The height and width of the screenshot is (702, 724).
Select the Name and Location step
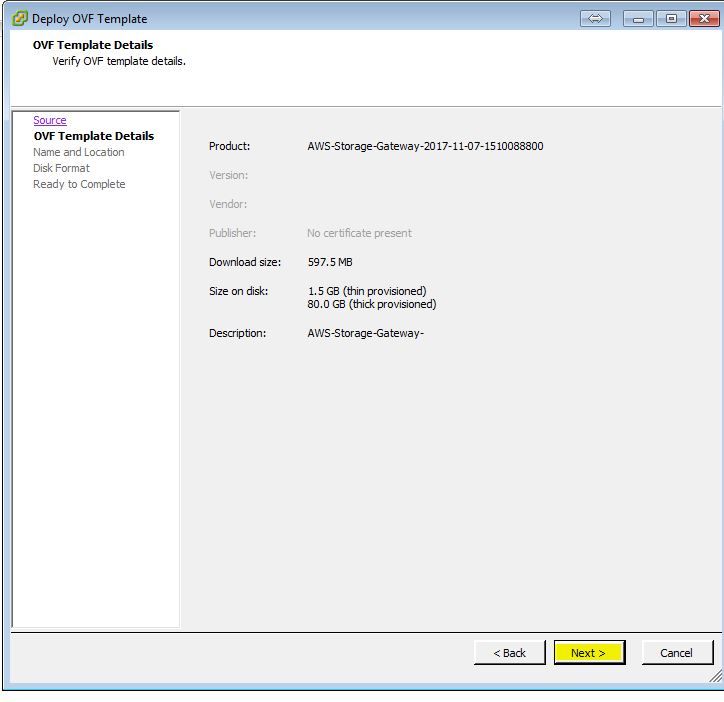78,152
